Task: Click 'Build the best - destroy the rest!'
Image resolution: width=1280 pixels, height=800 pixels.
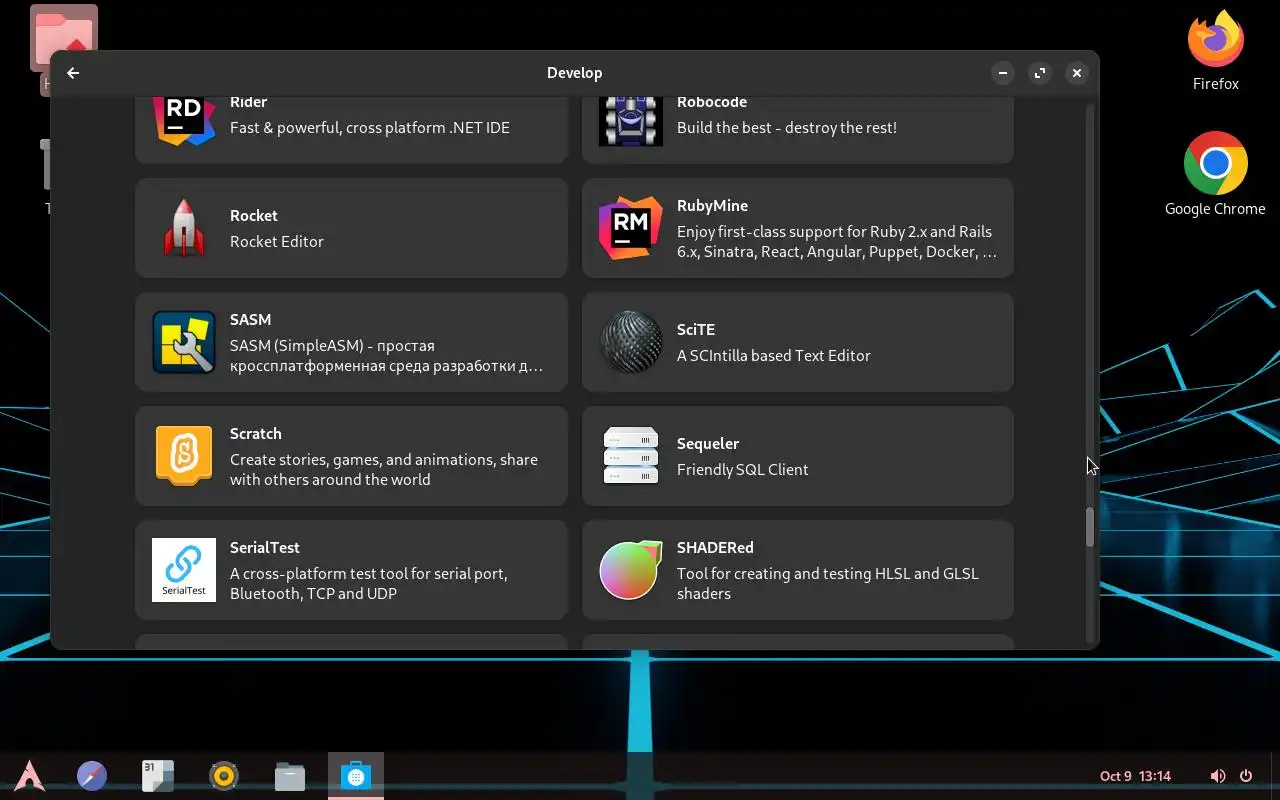Action: pyautogui.click(x=787, y=127)
